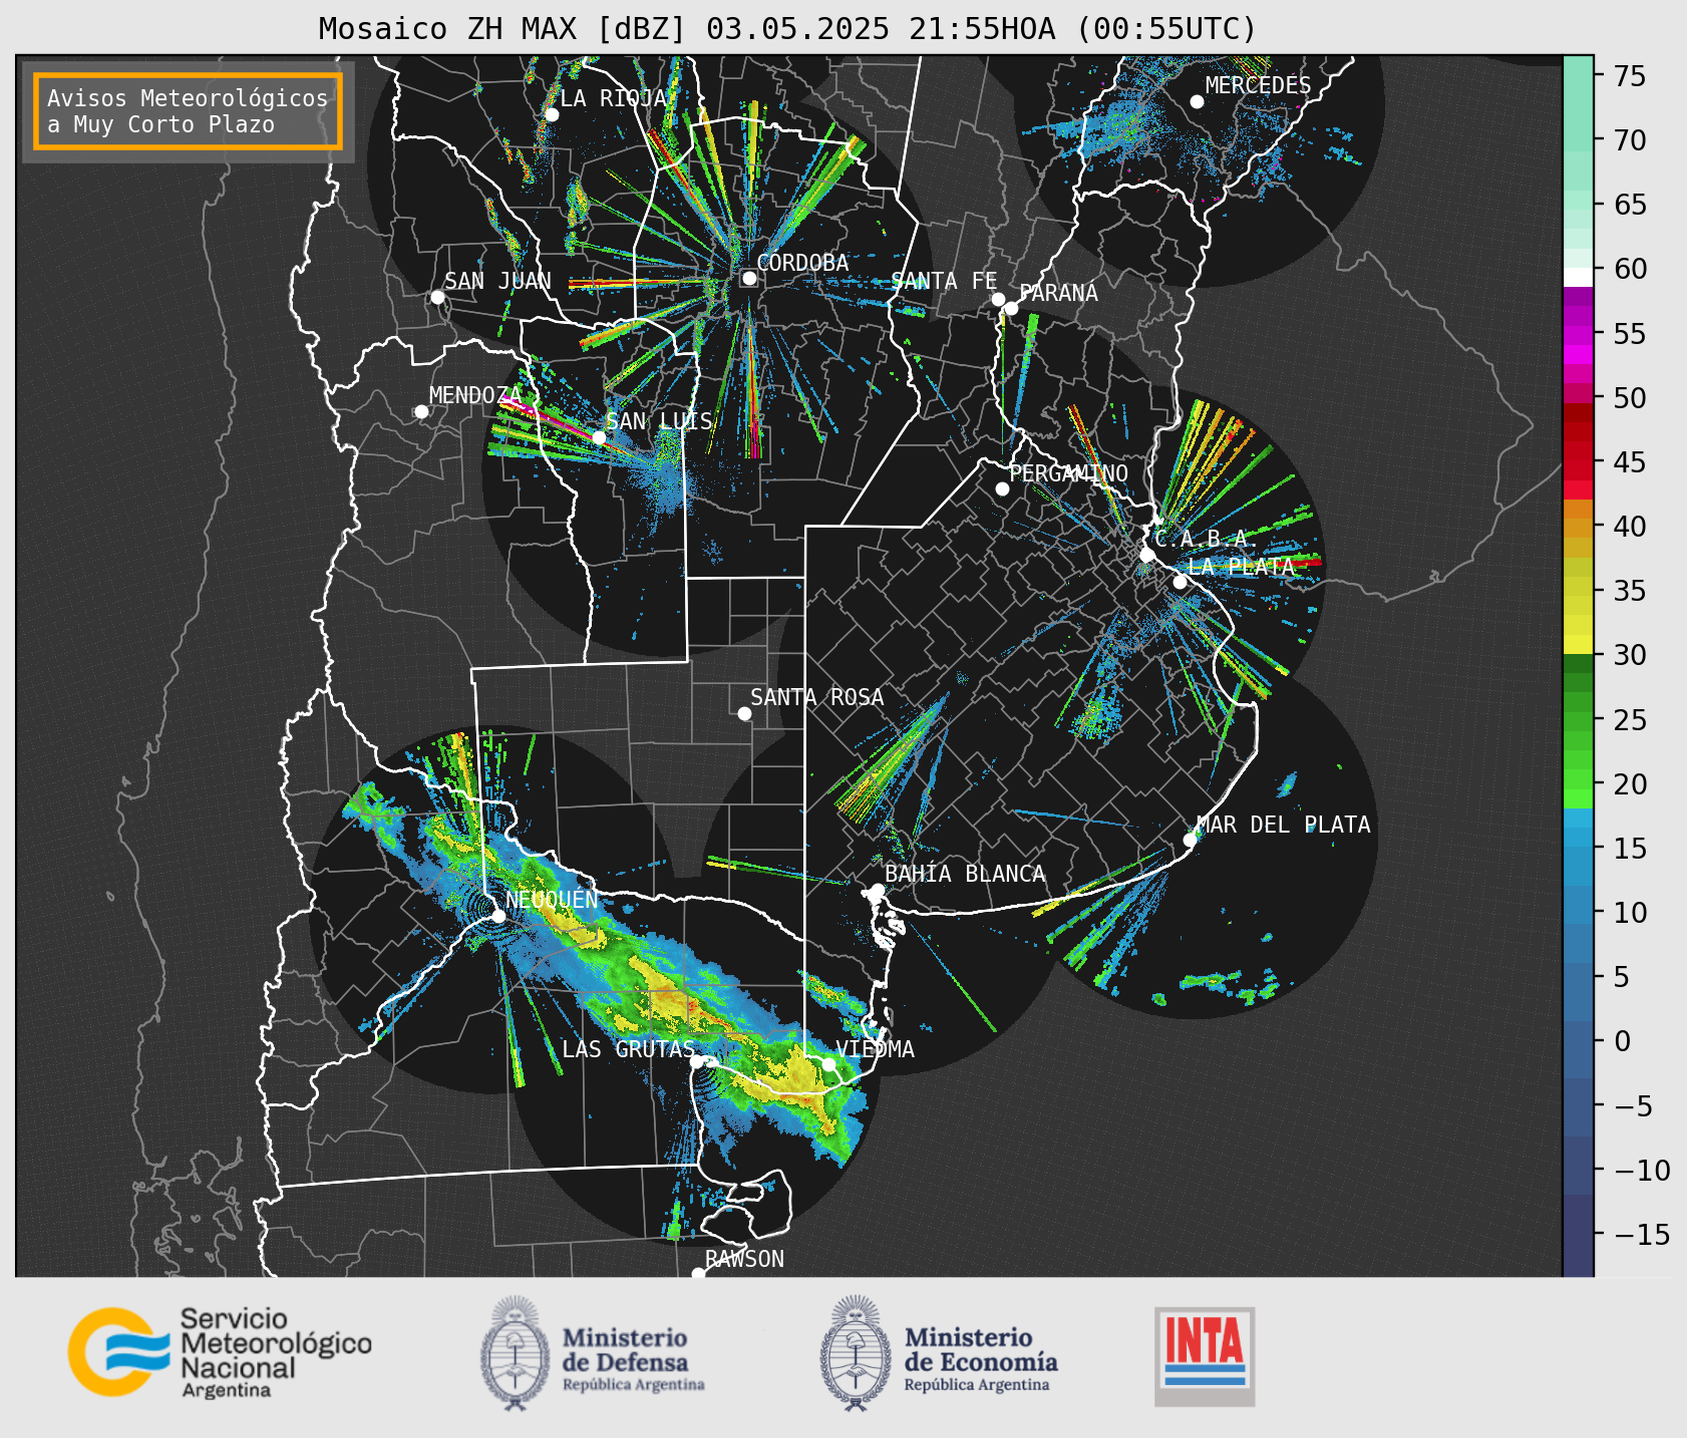Viewport: 1687px width, 1438px height.
Task: Click the SANTA ROSA label text
Action: click(x=817, y=697)
